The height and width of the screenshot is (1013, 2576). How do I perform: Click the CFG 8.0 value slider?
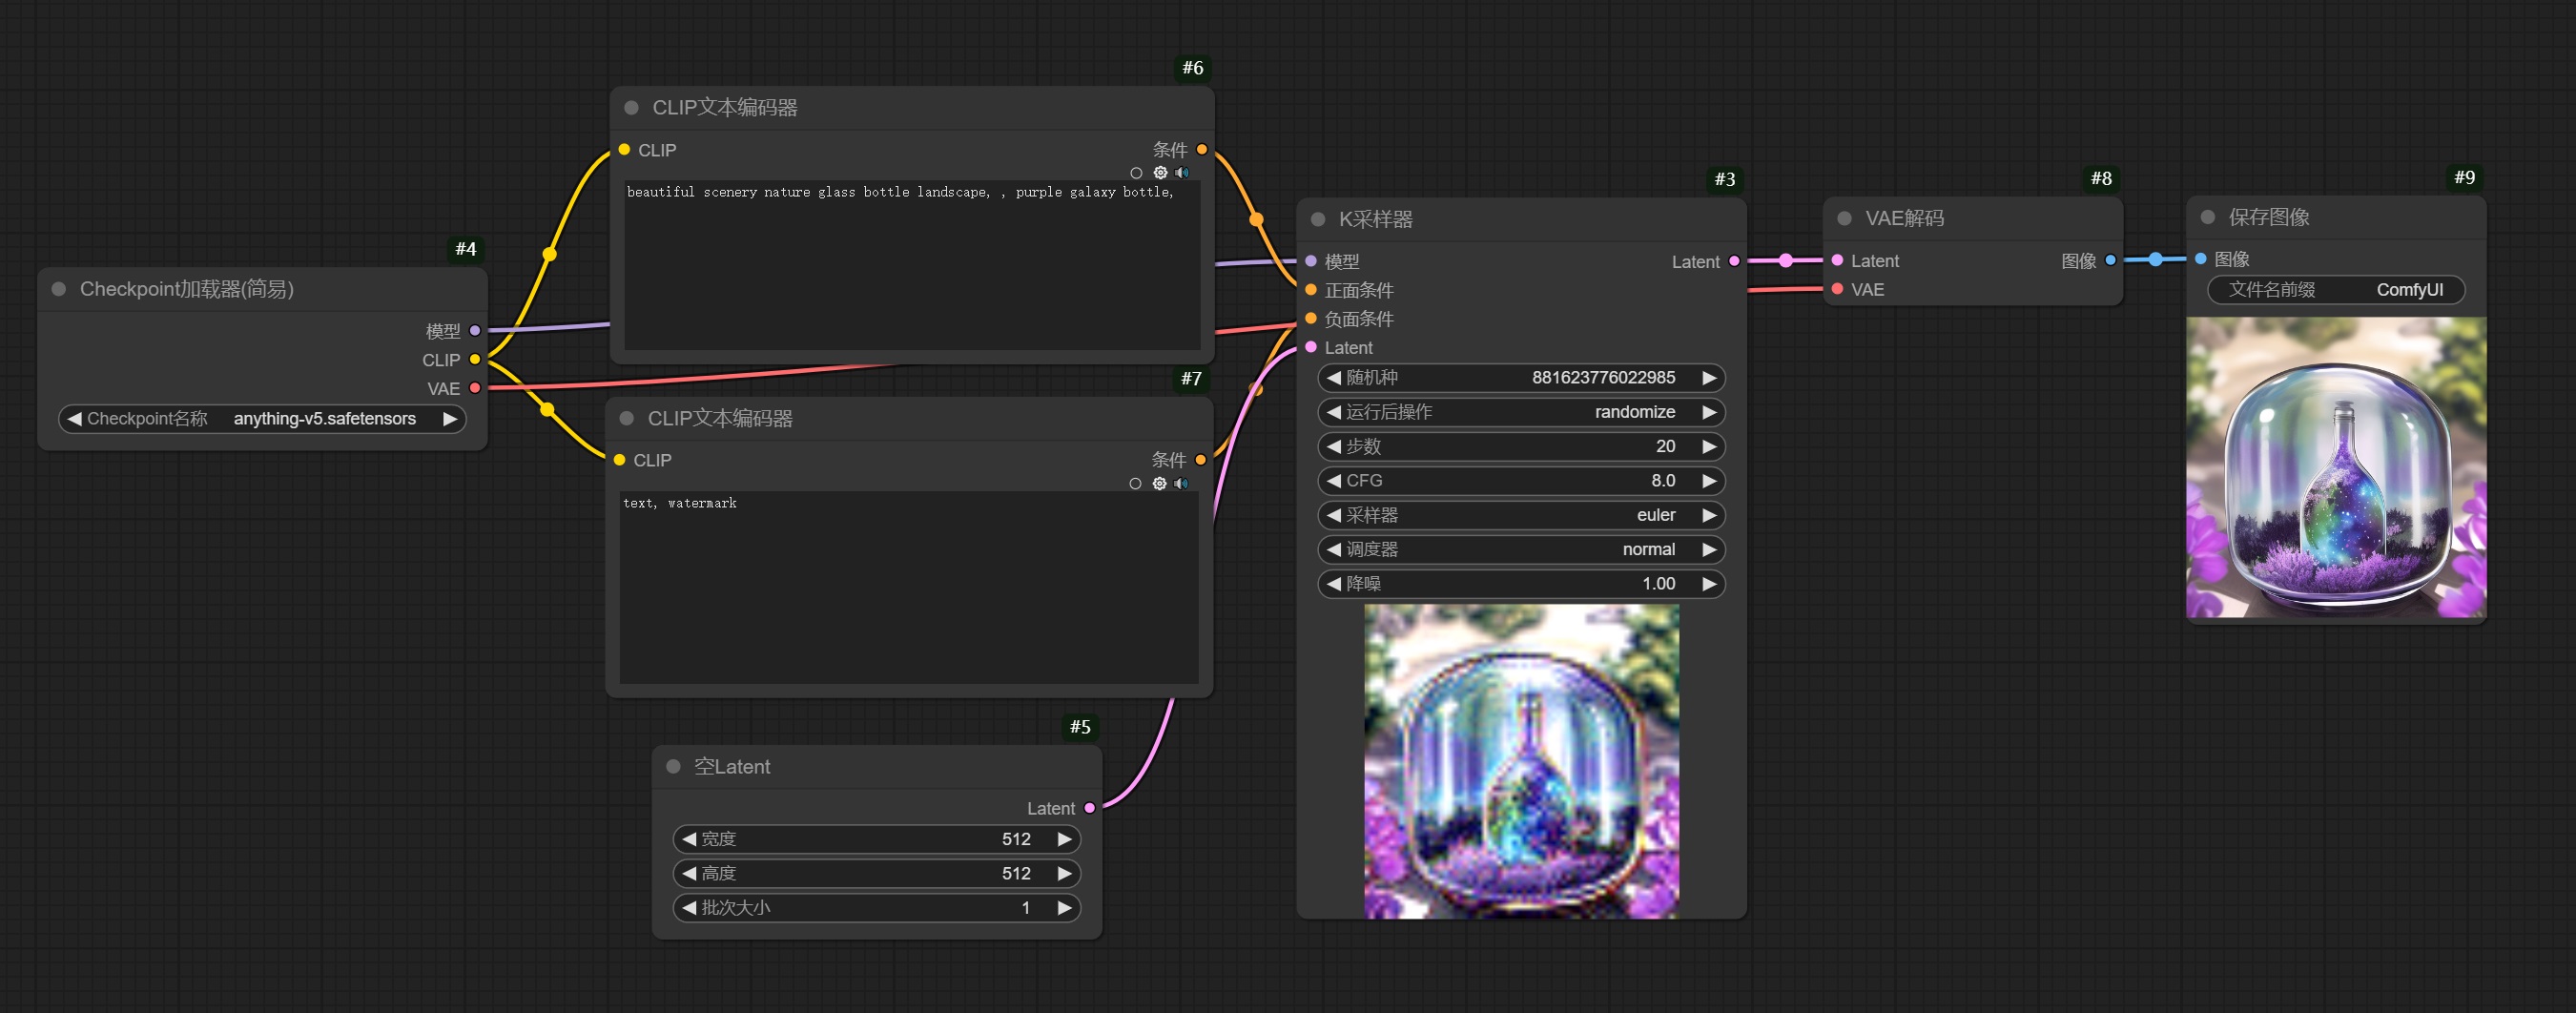(1520, 481)
